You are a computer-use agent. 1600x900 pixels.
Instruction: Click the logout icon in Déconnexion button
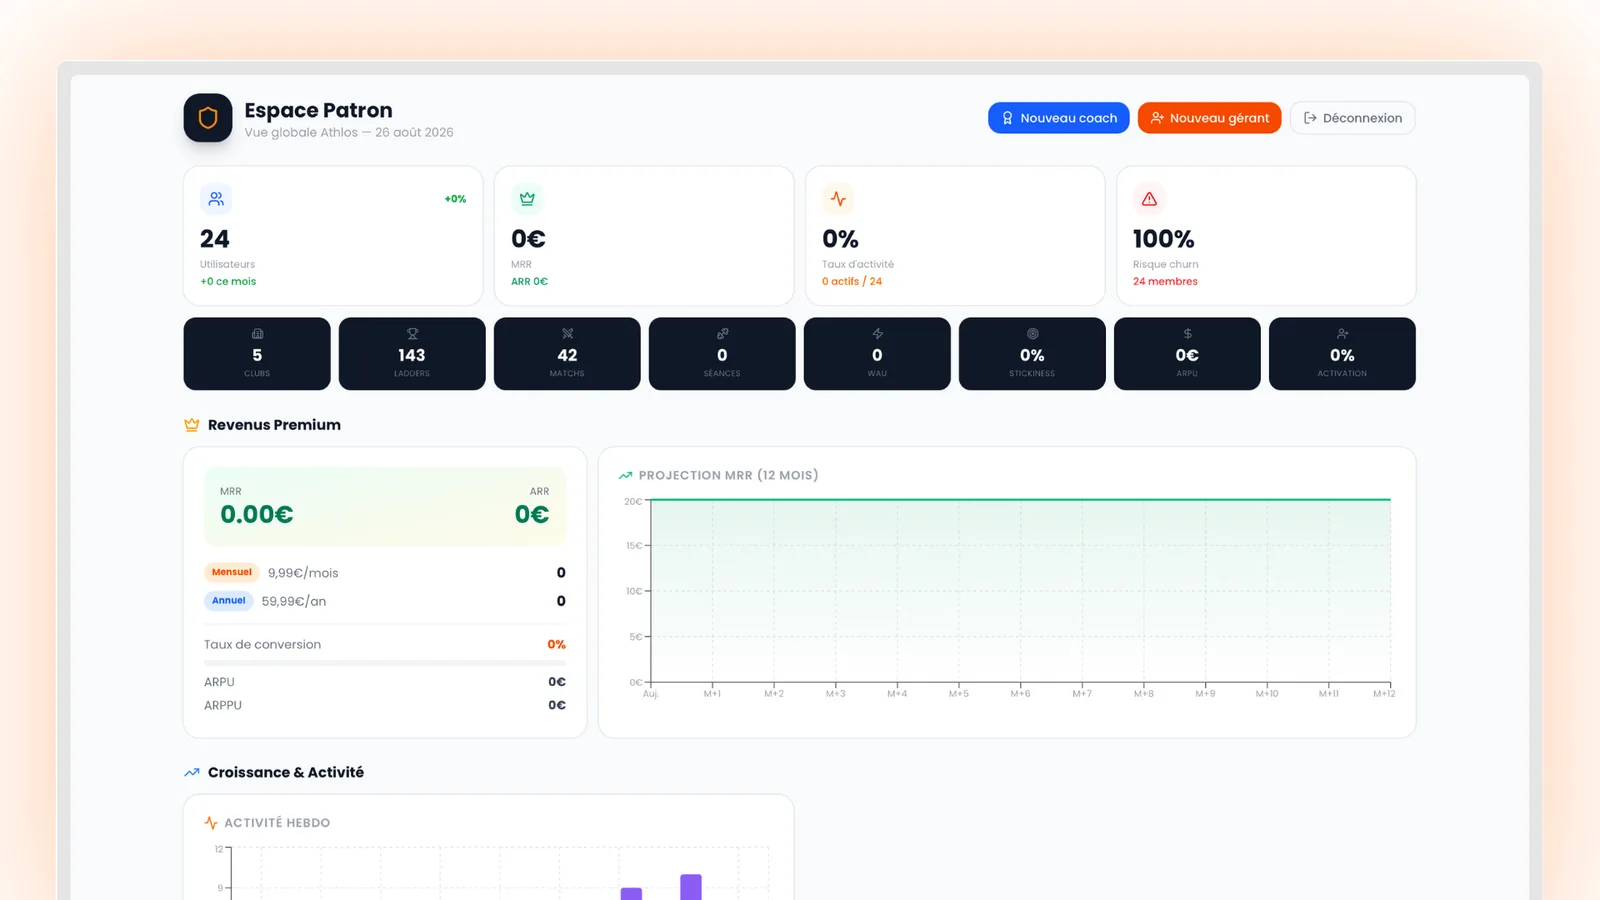click(x=1310, y=118)
